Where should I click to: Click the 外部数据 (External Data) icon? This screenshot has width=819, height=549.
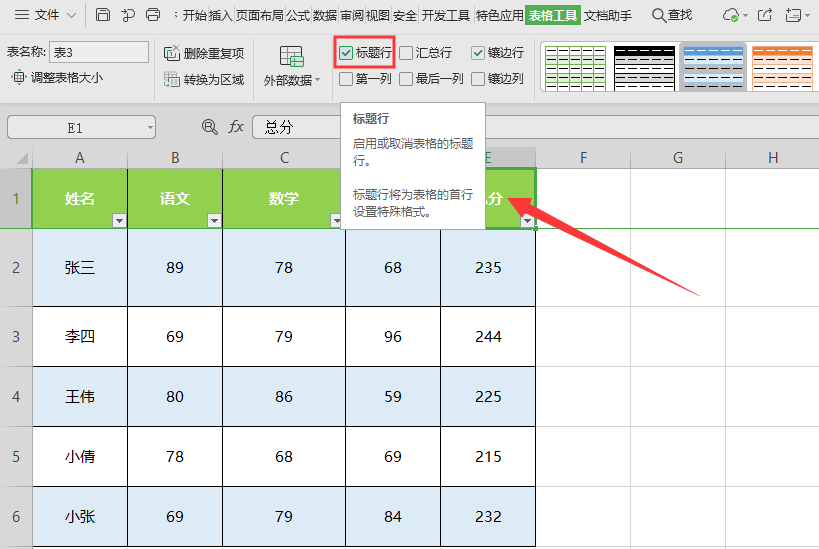(291, 57)
